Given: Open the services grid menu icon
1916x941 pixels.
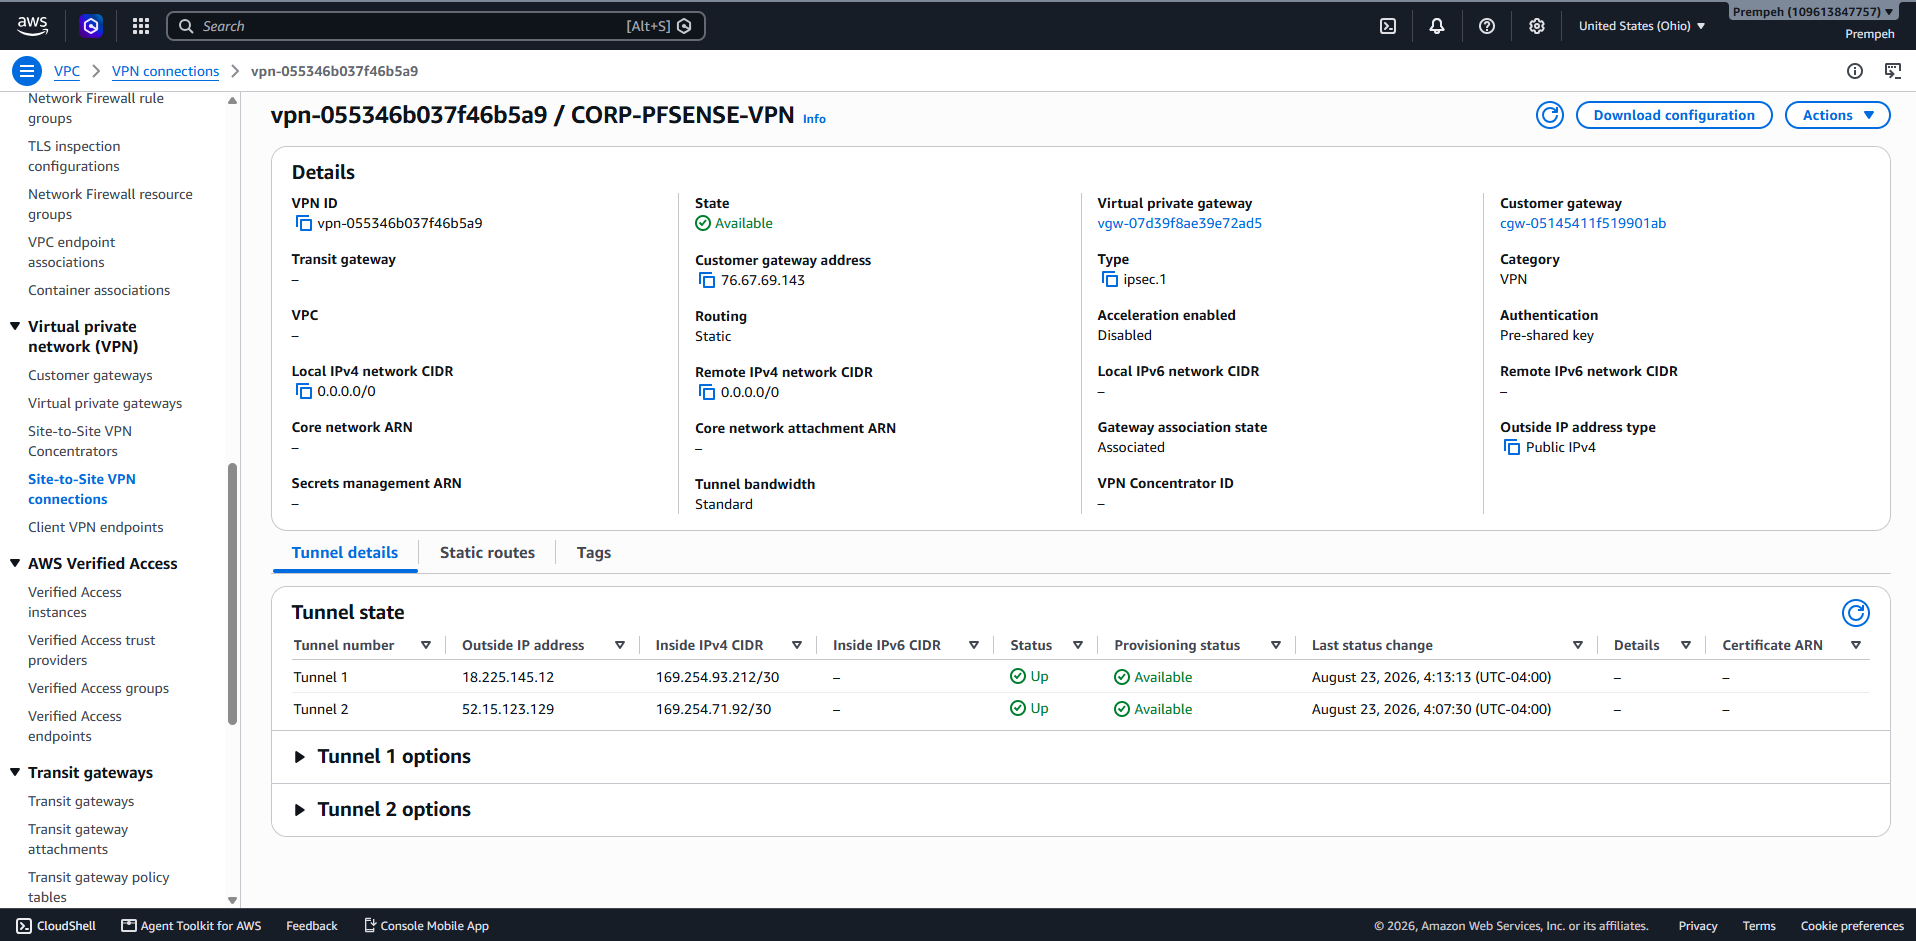Looking at the screenshot, I should pos(141,26).
